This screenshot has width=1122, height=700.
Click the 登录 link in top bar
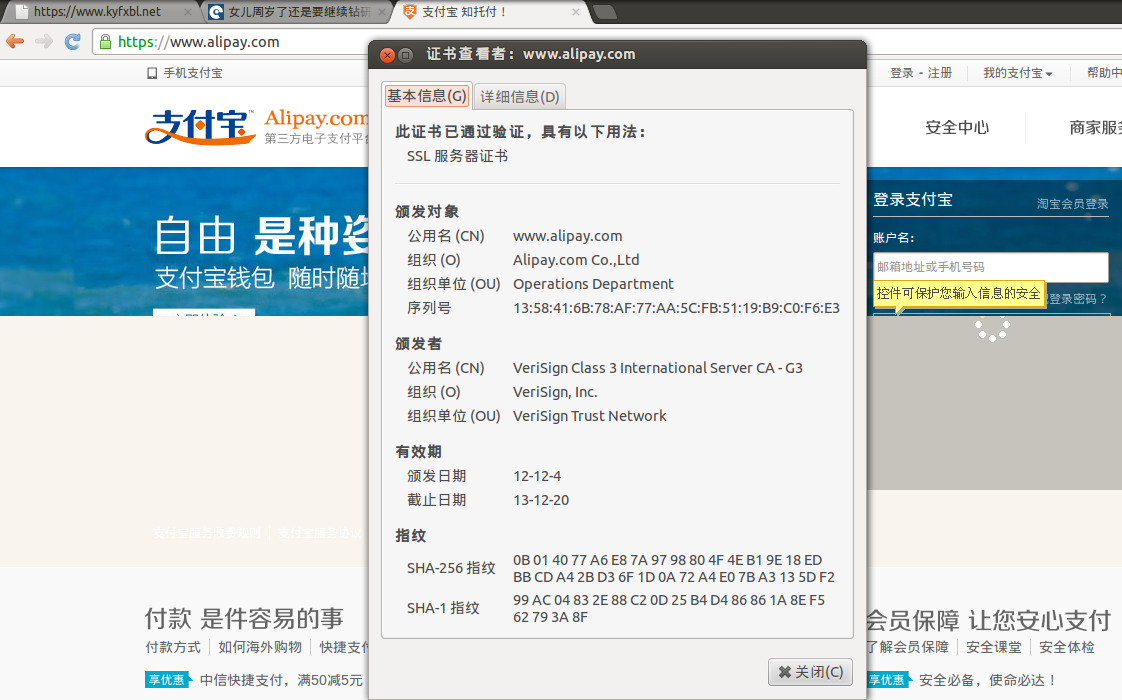902,73
